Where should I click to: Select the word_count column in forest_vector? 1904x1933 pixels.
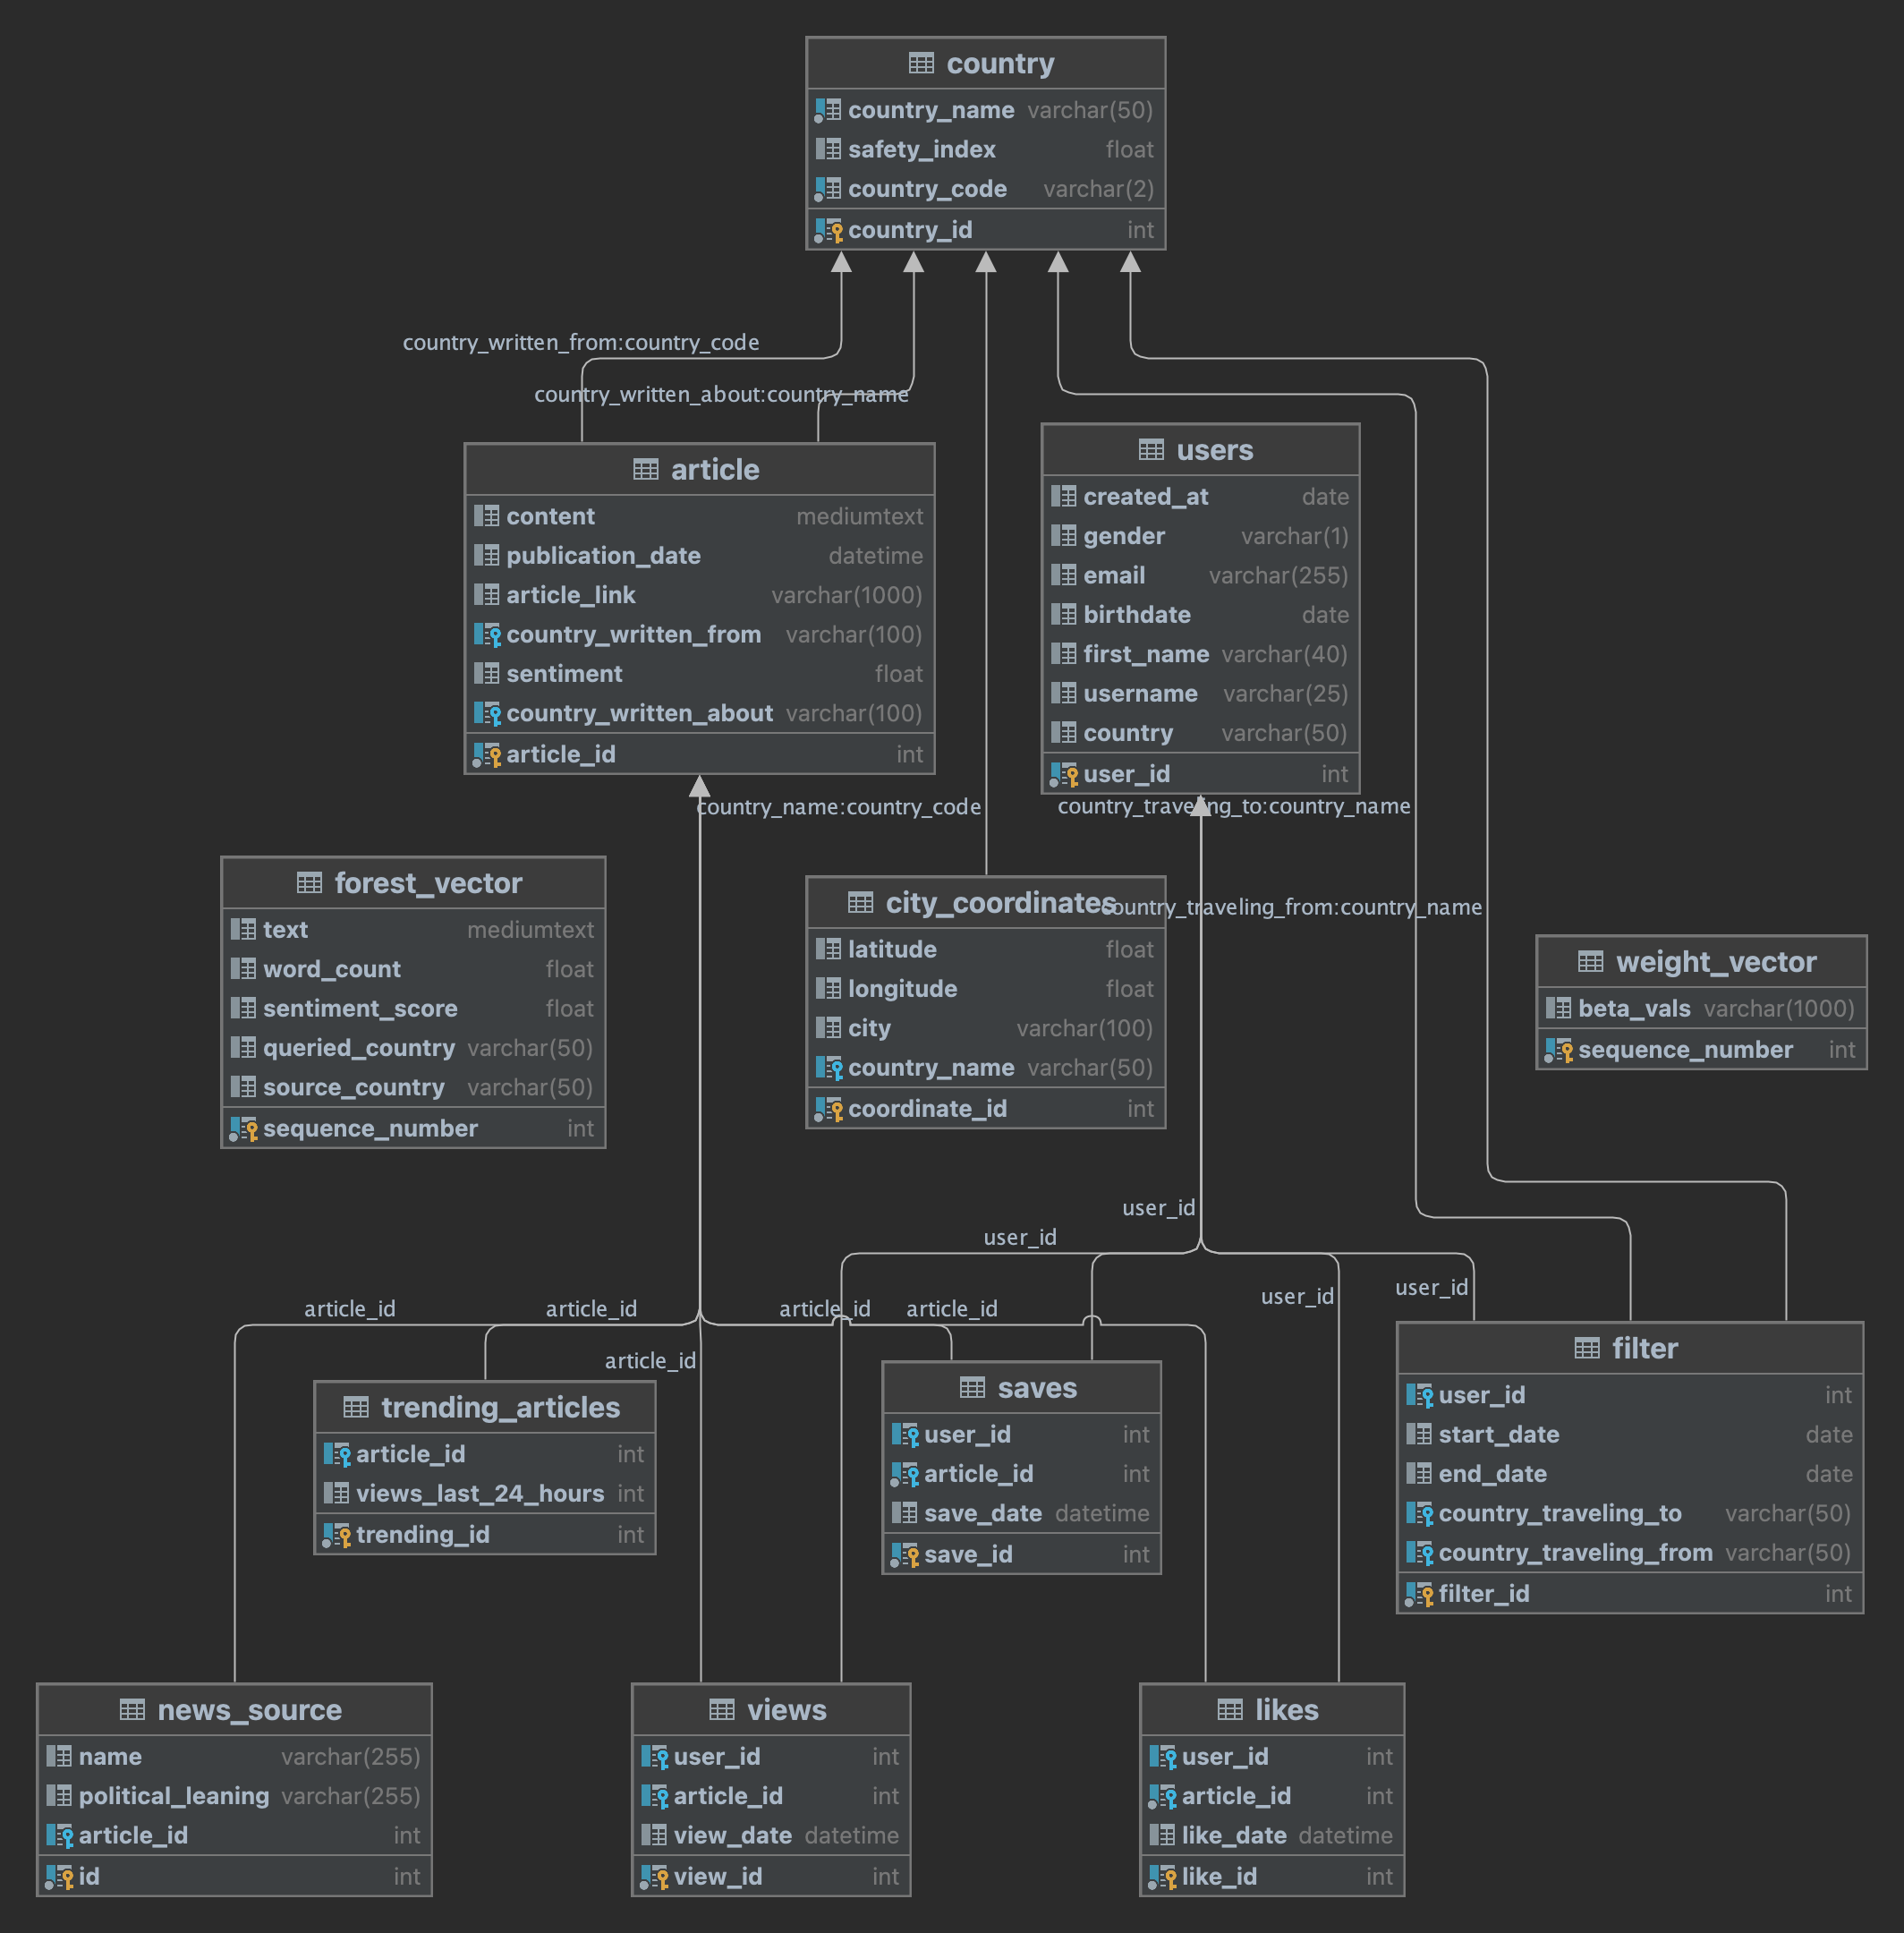[413, 969]
